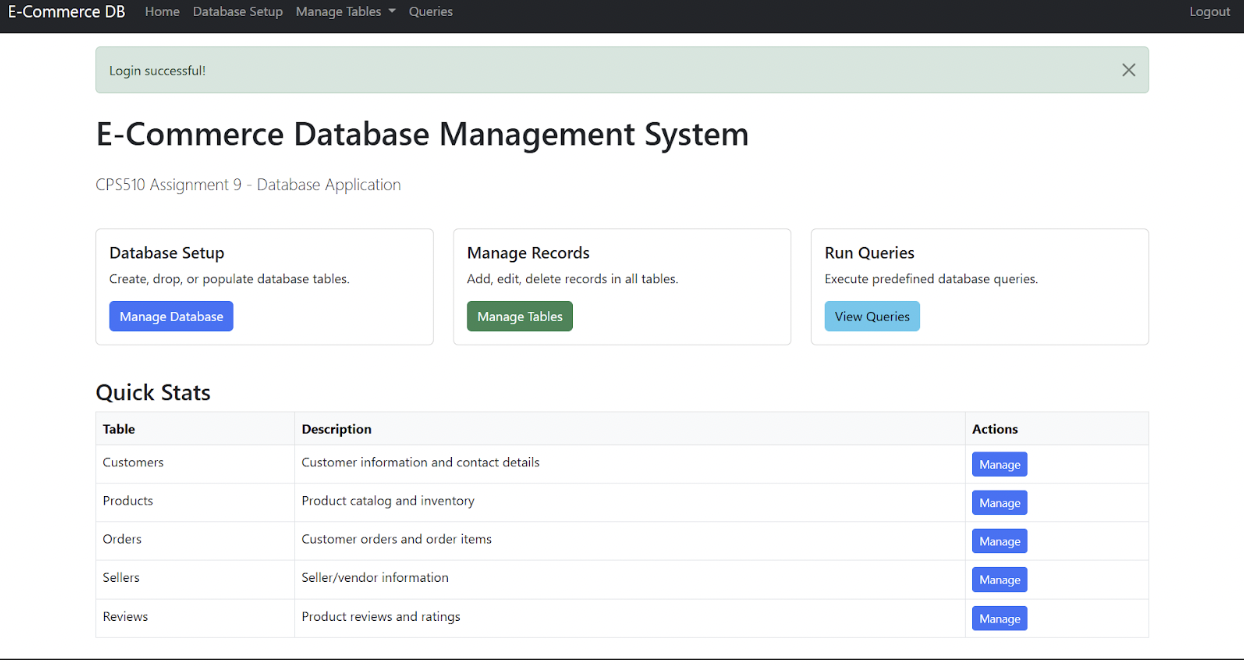Manage the Products table
Viewport: 1244px width, 666px height.
[999, 502]
